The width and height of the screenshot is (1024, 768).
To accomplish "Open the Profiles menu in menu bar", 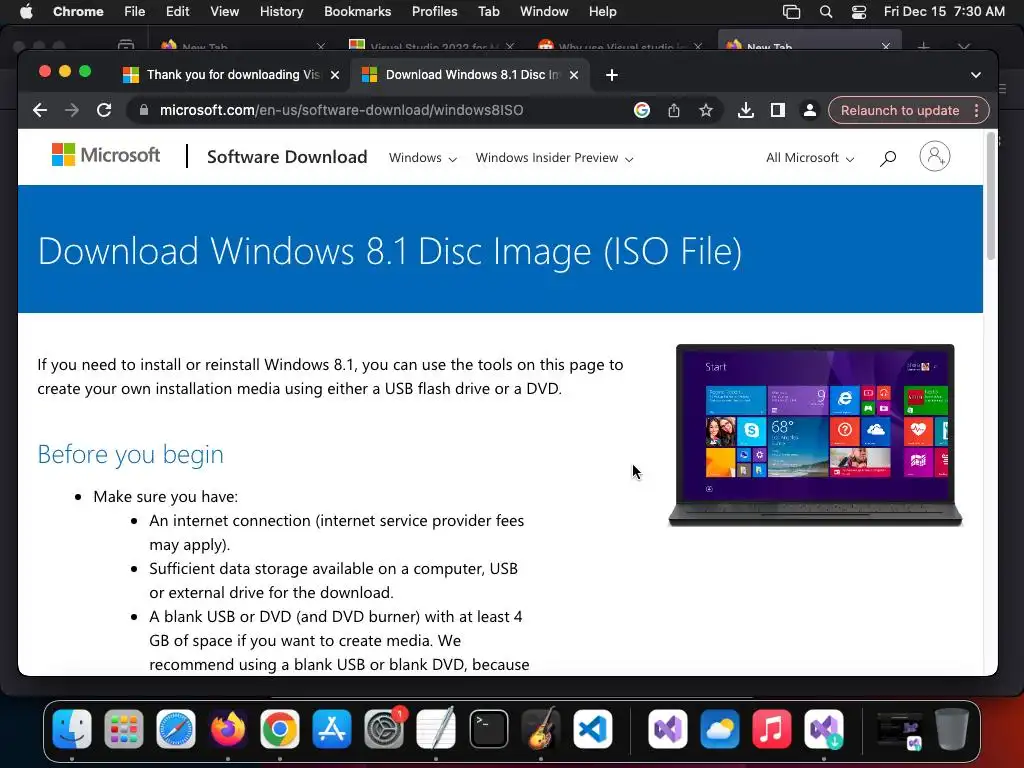I will pyautogui.click(x=434, y=12).
